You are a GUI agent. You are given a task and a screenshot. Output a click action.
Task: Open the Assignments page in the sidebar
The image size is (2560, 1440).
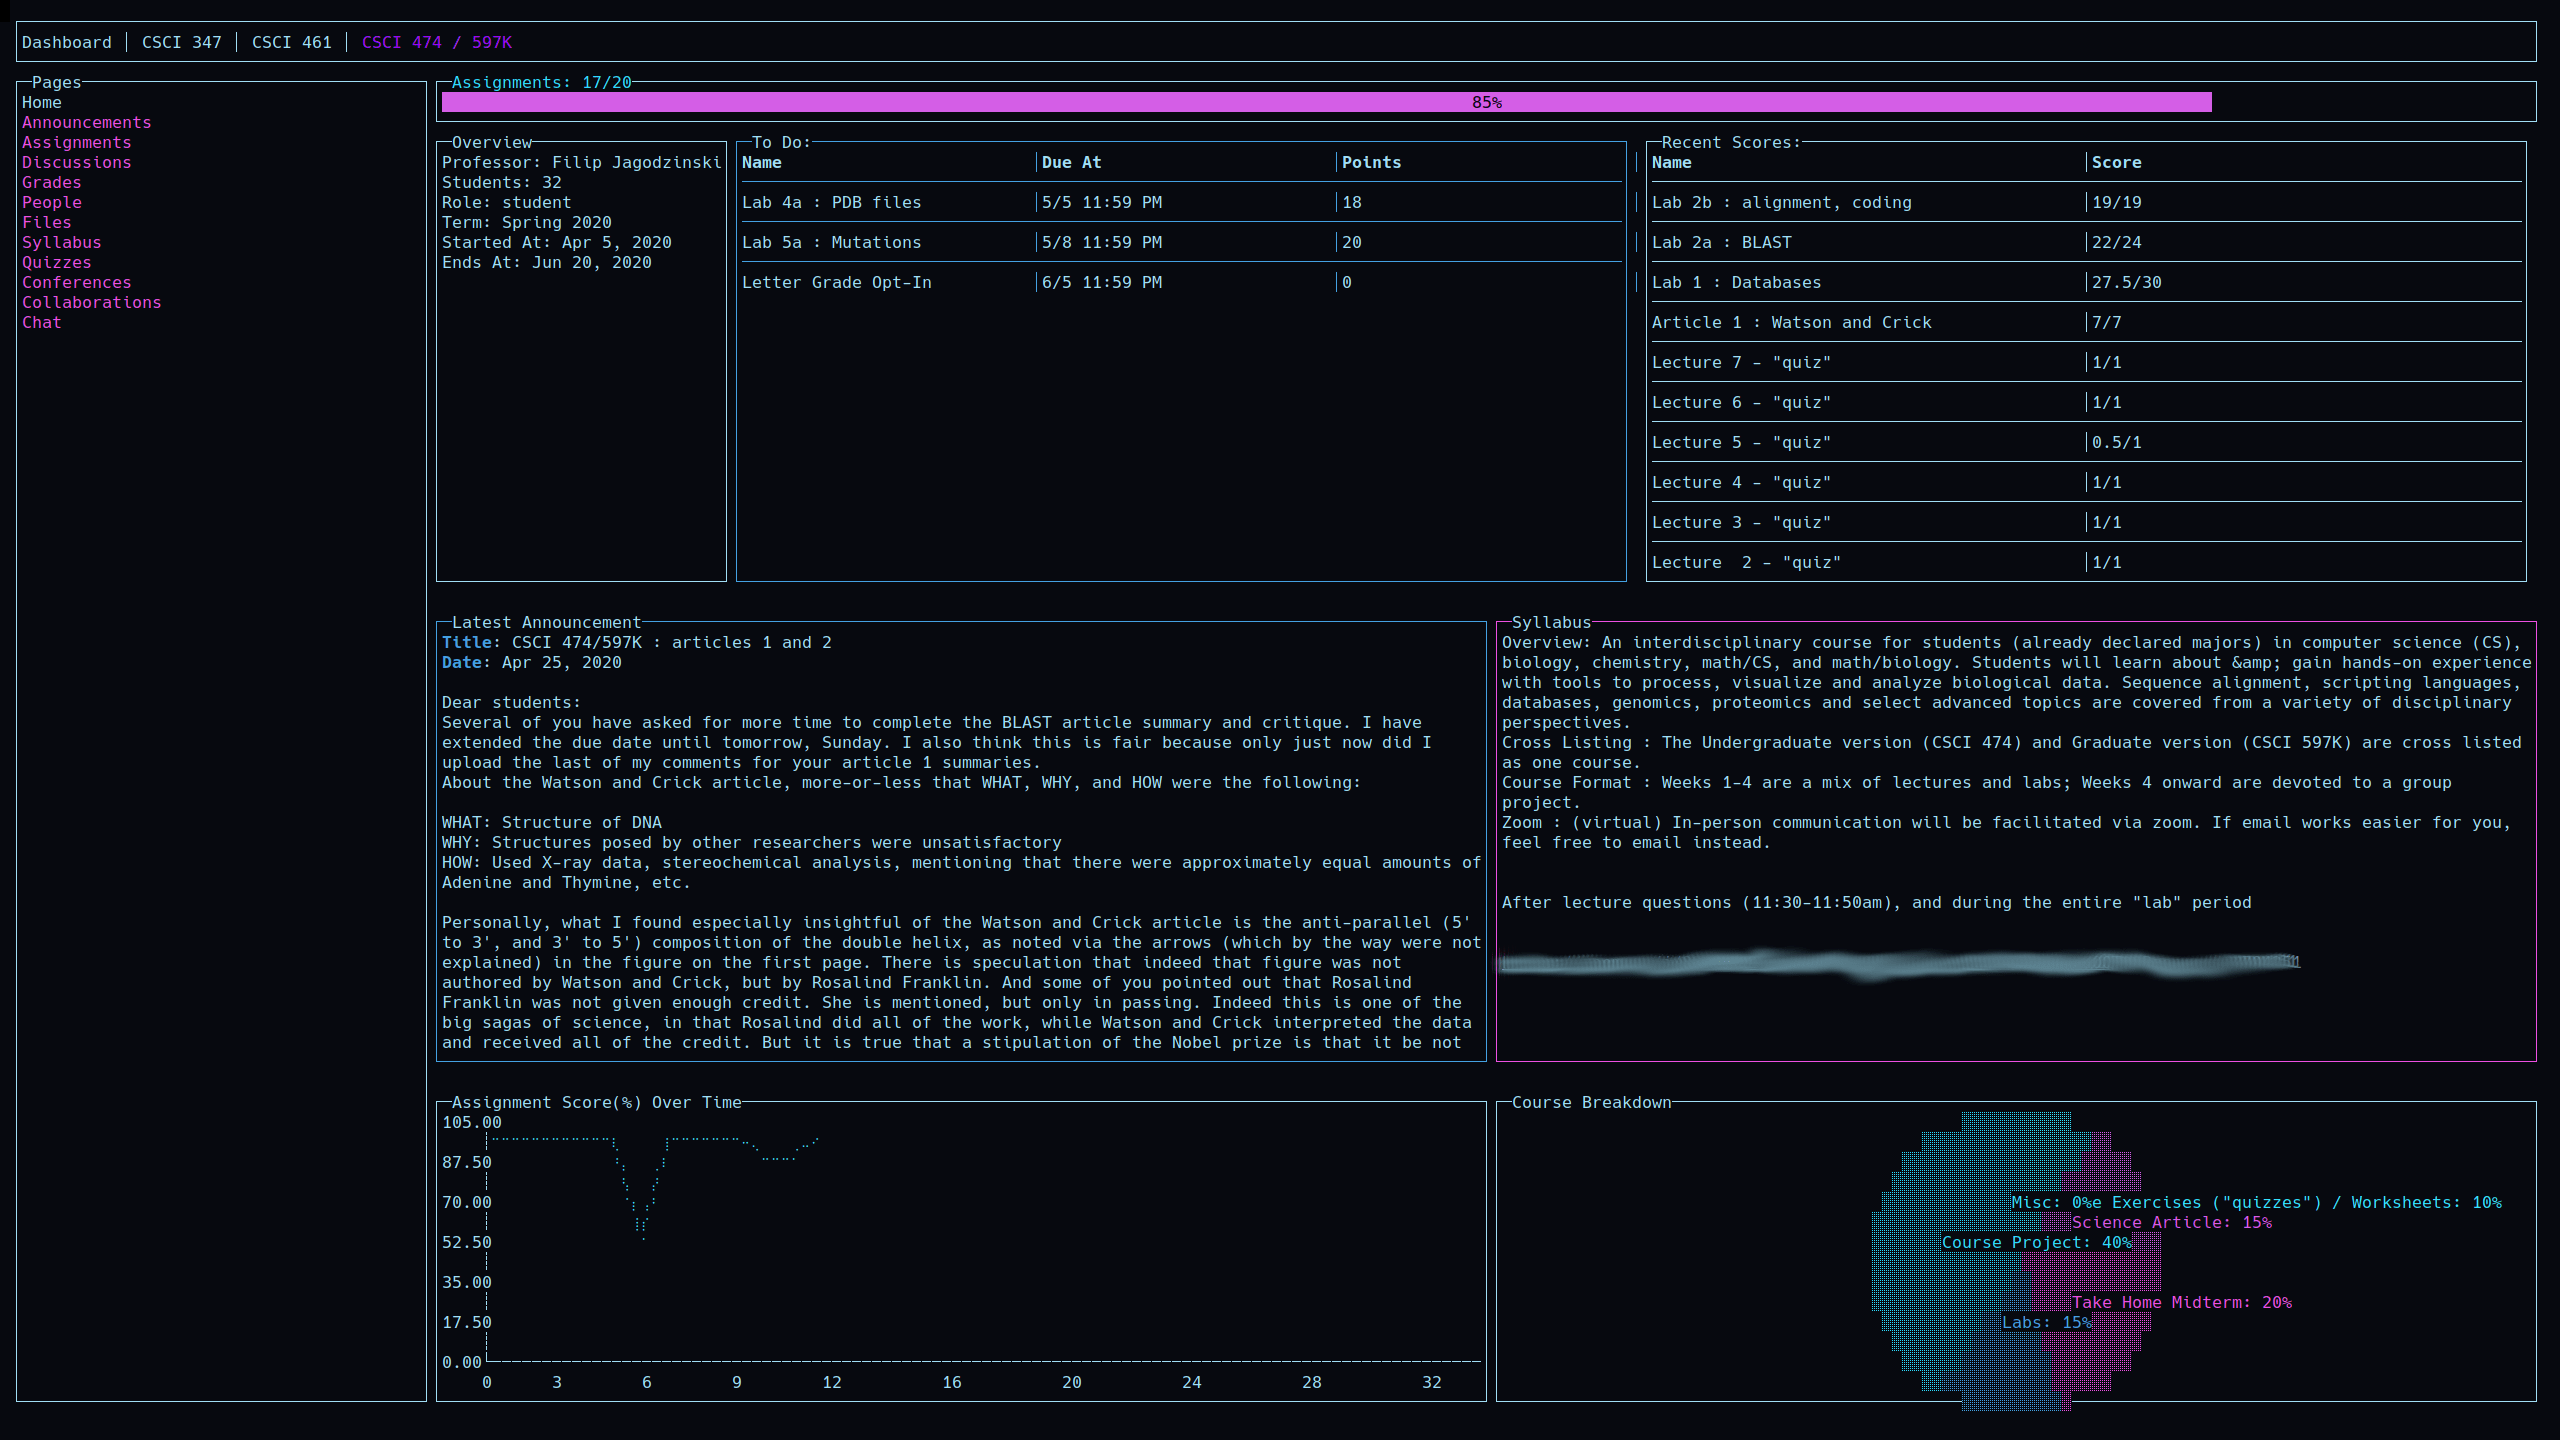pos(76,142)
